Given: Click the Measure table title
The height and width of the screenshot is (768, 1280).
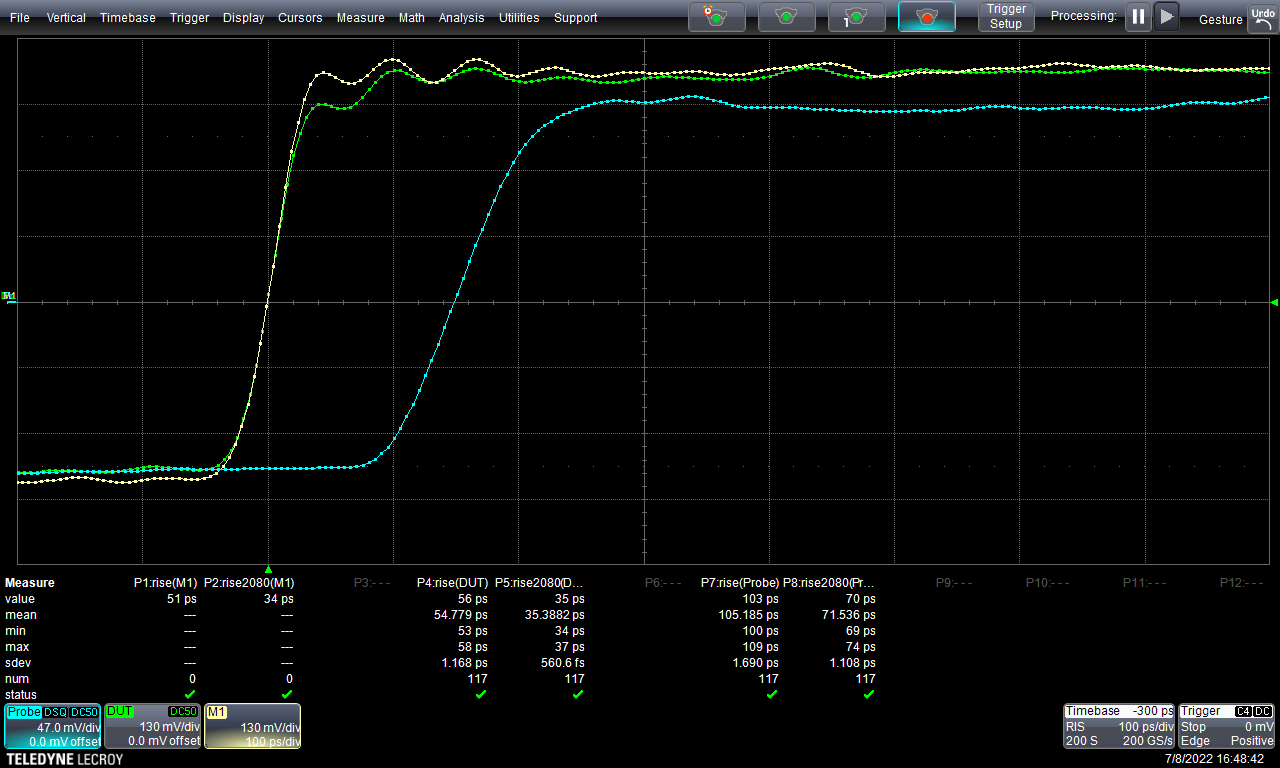Looking at the screenshot, I should [x=30, y=582].
